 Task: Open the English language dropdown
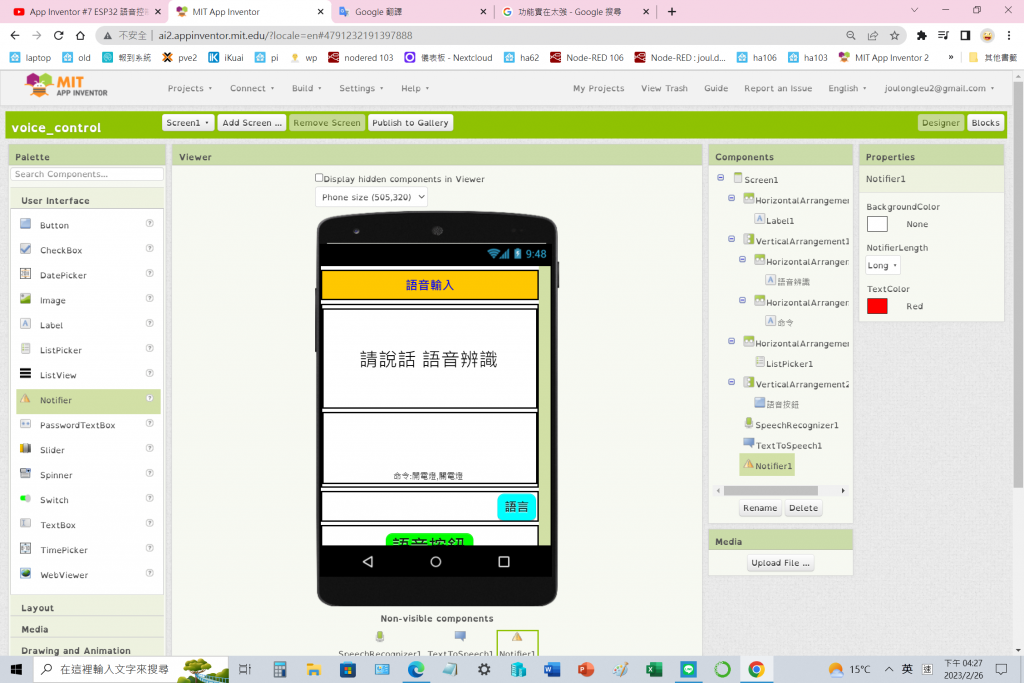pos(847,88)
